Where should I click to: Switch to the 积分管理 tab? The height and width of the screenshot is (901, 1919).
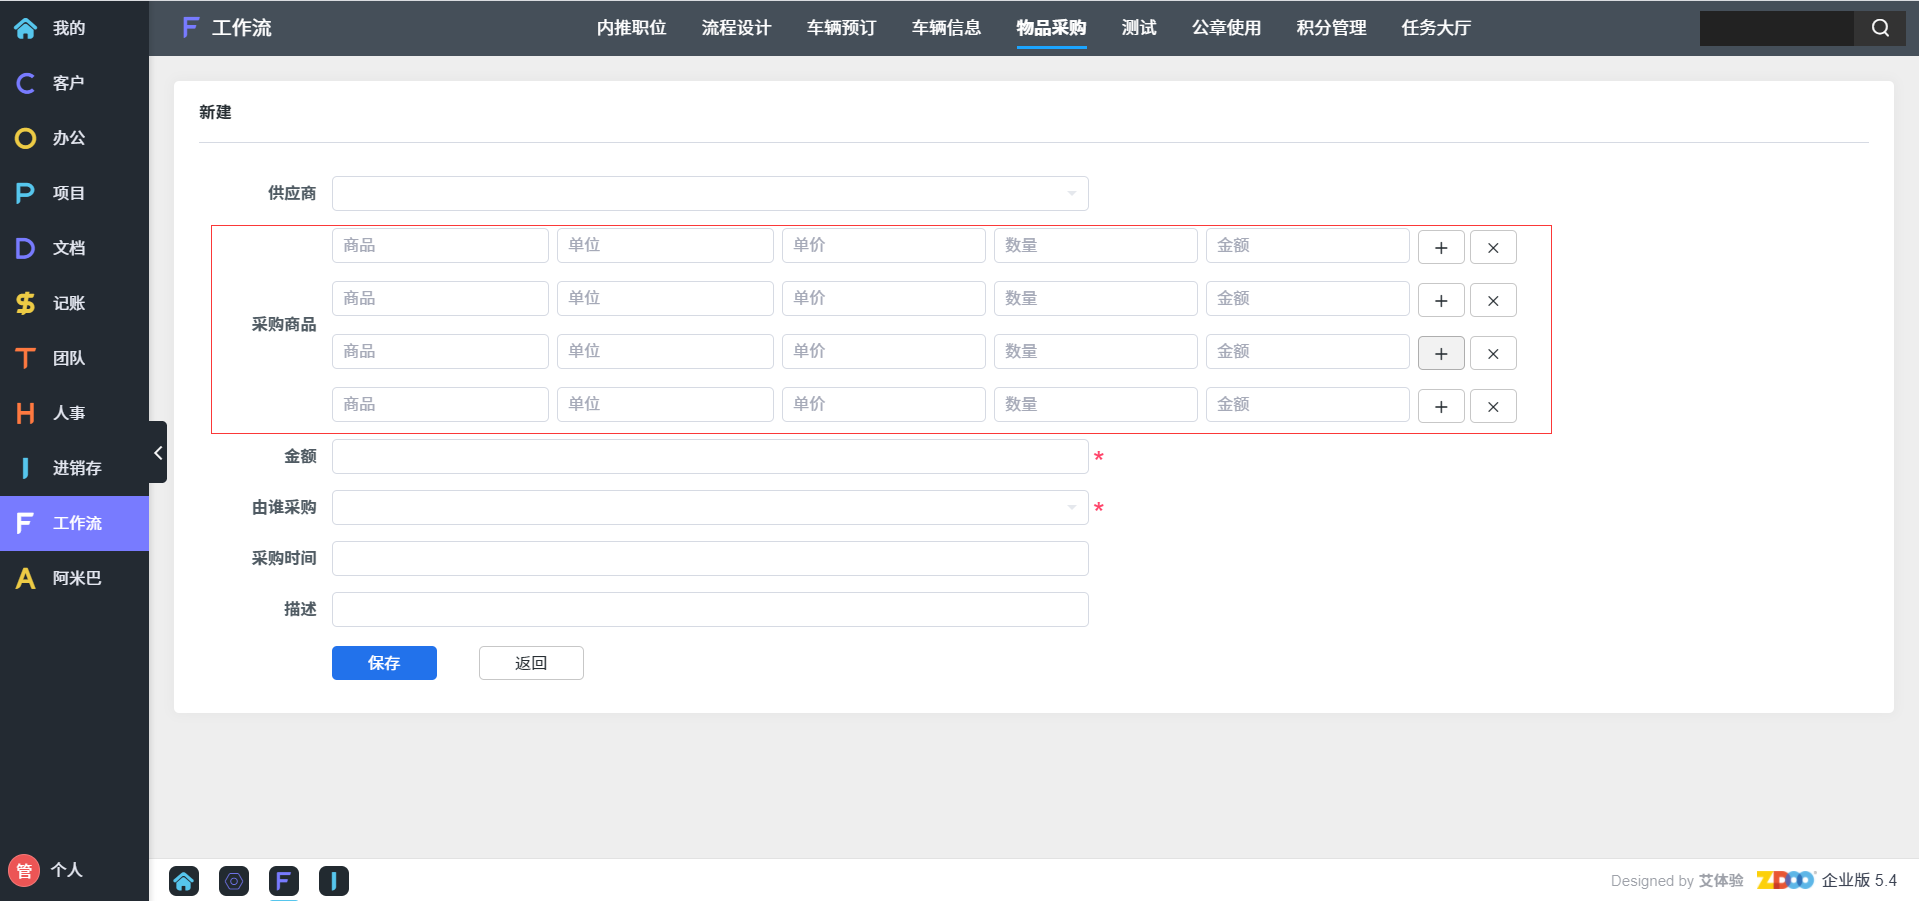click(x=1331, y=28)
